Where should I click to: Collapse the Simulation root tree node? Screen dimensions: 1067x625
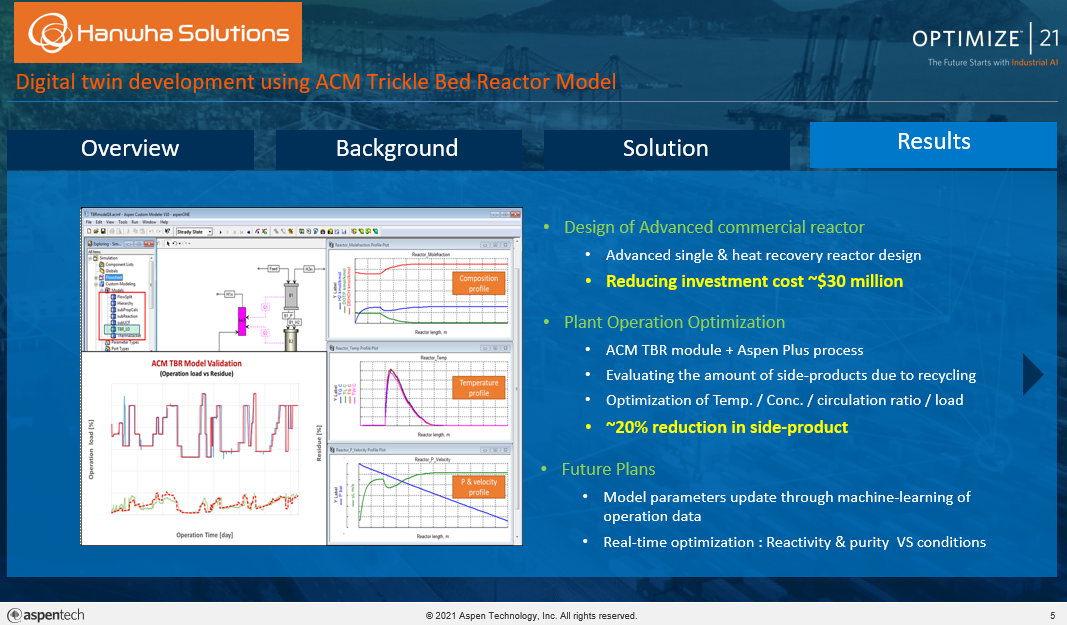pos(91,257)
